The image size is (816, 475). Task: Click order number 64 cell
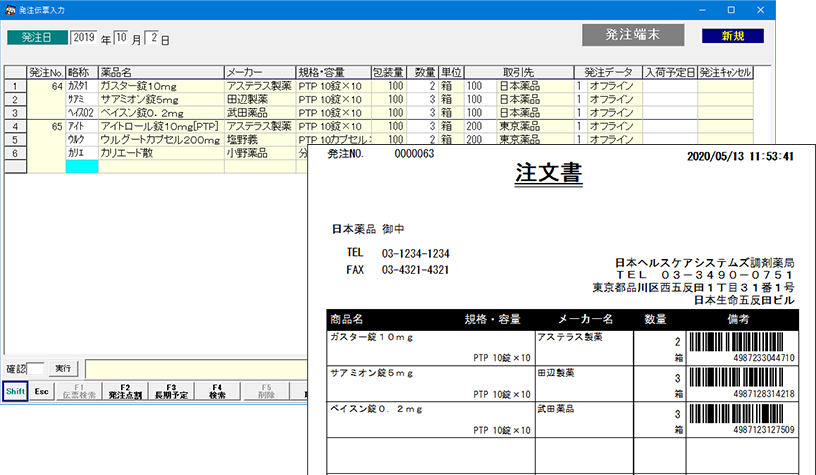point(46,86)
